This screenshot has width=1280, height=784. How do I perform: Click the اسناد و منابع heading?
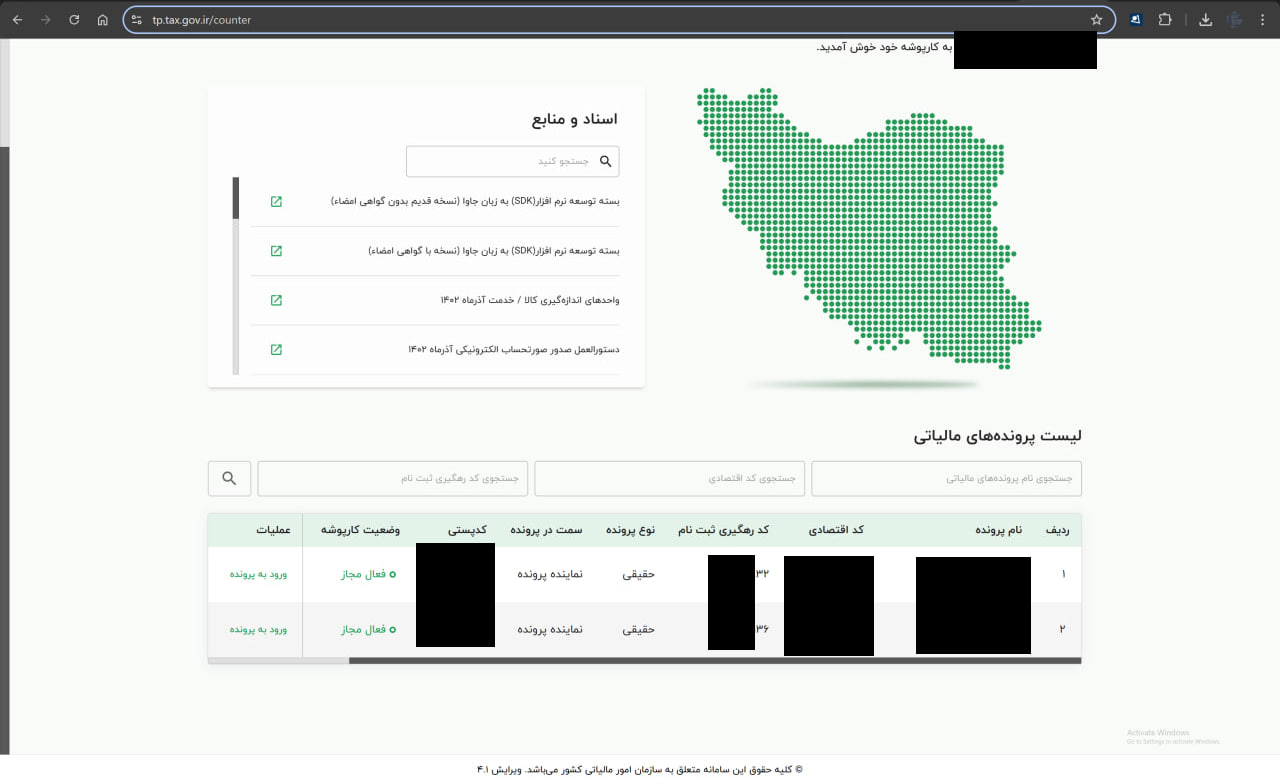pyautogui.click(x=575, y=119)
